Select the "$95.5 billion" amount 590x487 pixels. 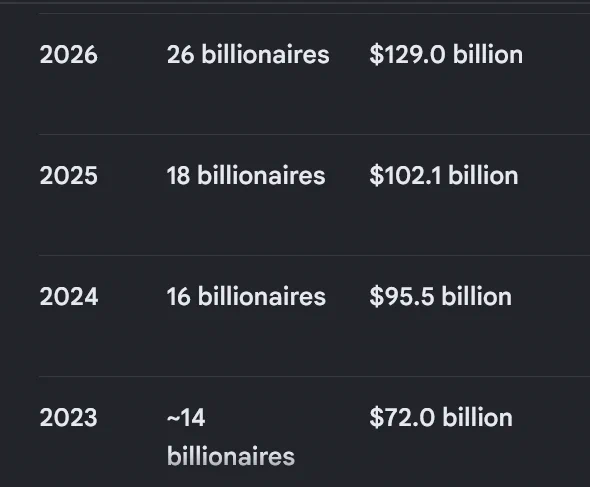click(440, 296)
